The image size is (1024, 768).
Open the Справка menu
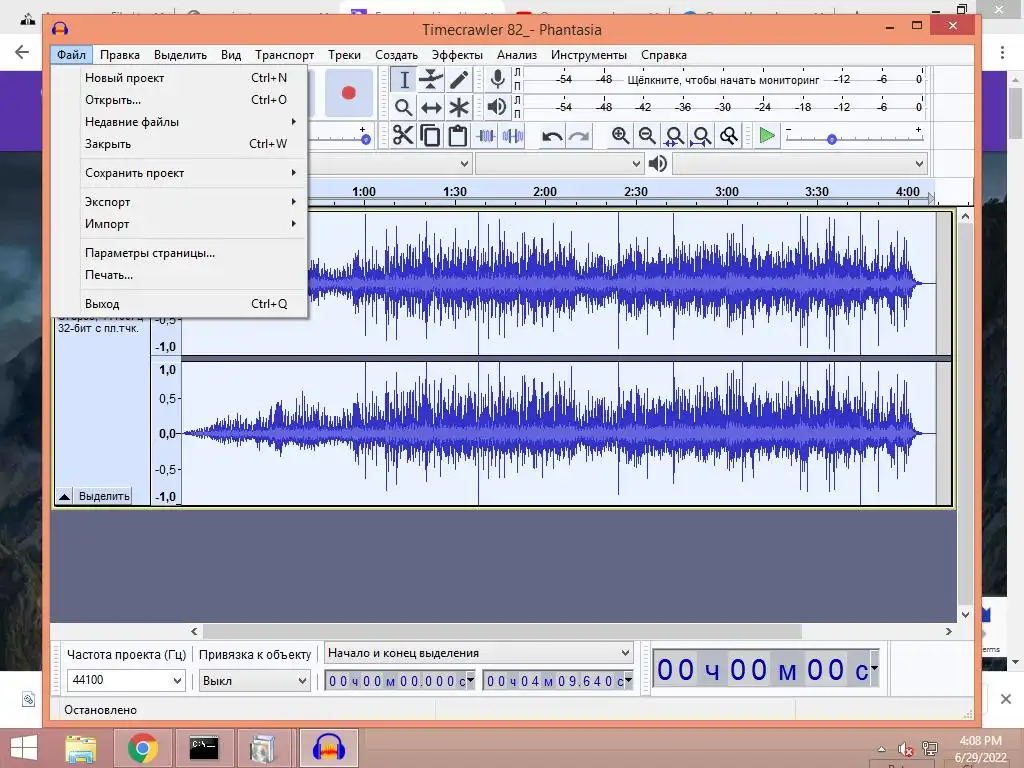(x=664, y=55)
